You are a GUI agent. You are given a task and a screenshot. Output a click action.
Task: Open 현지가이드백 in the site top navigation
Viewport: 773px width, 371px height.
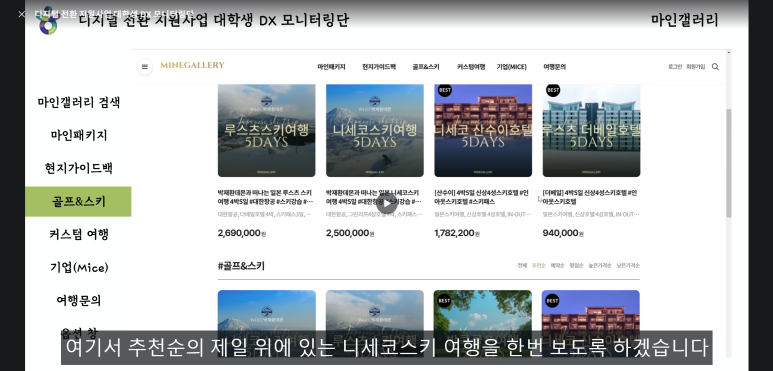coord(379,67)
